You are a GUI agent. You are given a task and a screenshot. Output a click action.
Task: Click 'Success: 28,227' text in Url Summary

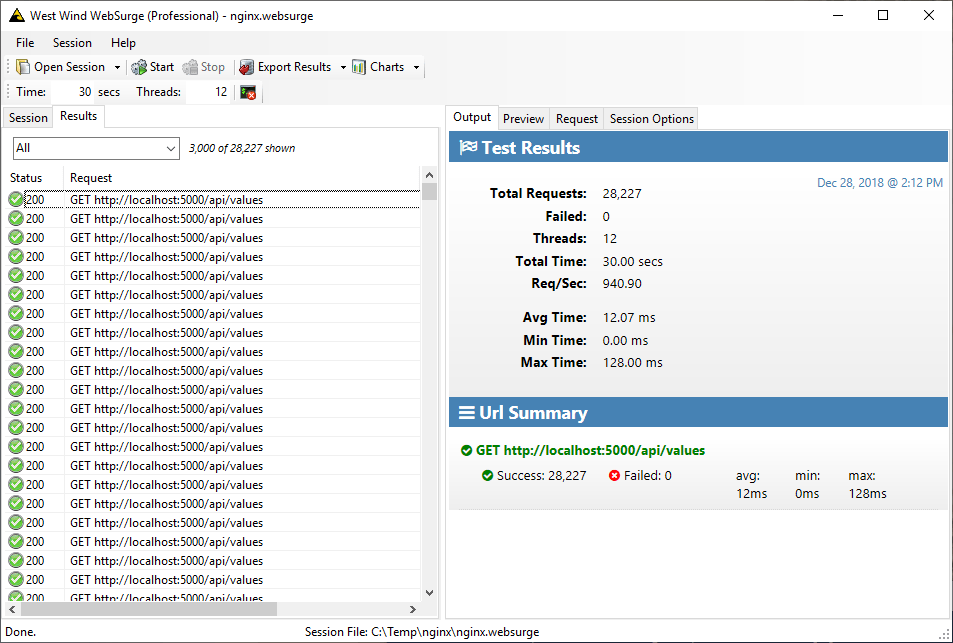(x=542, y=476)
